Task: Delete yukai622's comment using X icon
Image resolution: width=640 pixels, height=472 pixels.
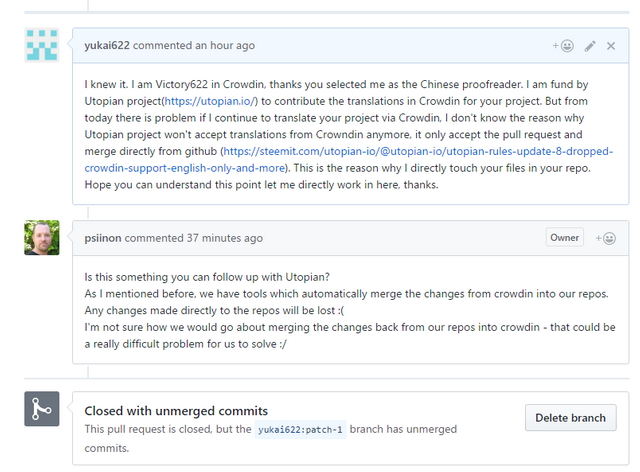Action: (611, 46)
